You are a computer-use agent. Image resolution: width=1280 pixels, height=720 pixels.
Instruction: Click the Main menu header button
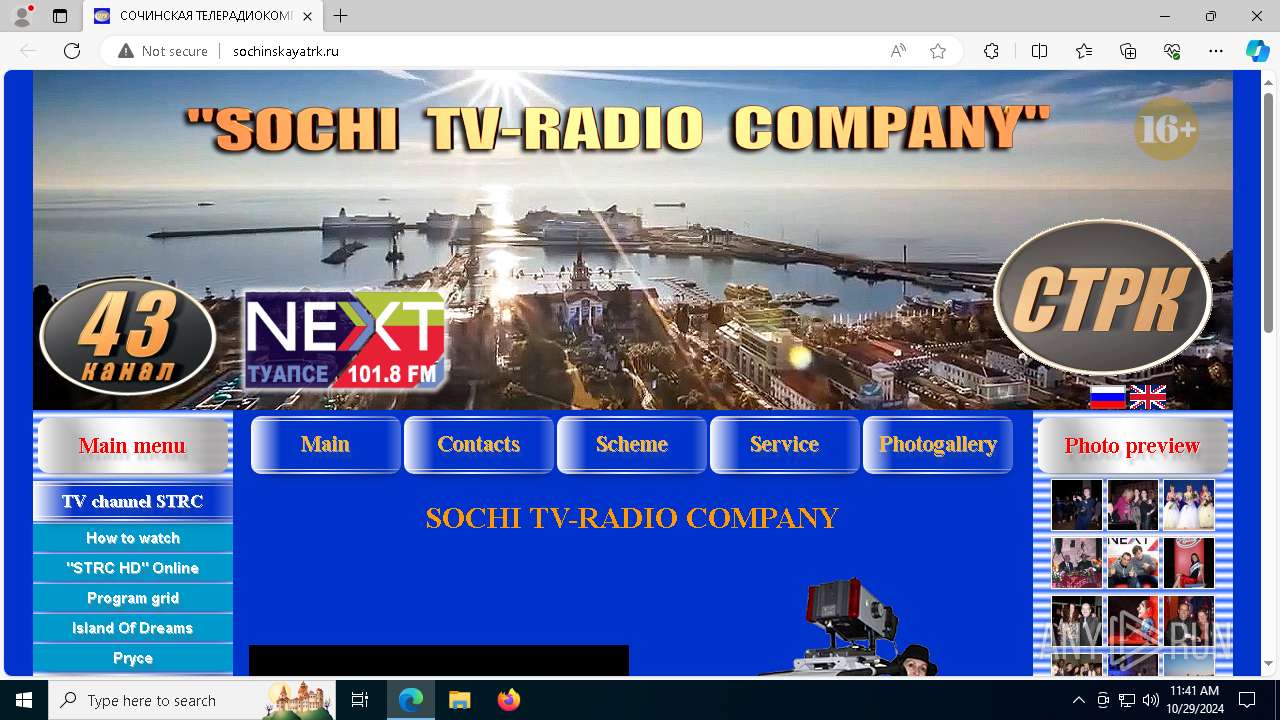tap(133, 446)
